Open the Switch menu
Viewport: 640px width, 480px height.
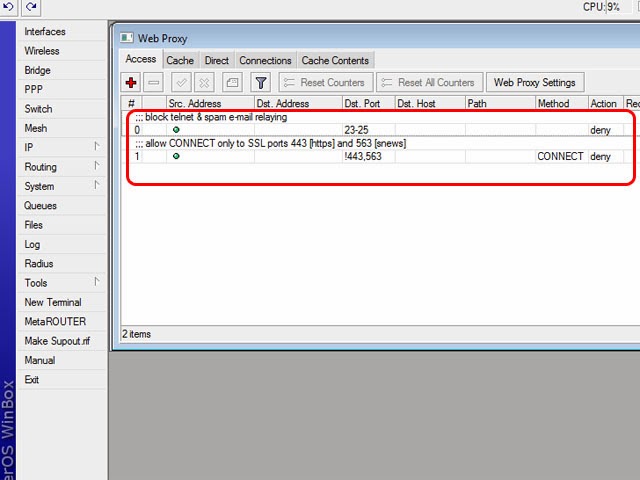pos(61,109)
